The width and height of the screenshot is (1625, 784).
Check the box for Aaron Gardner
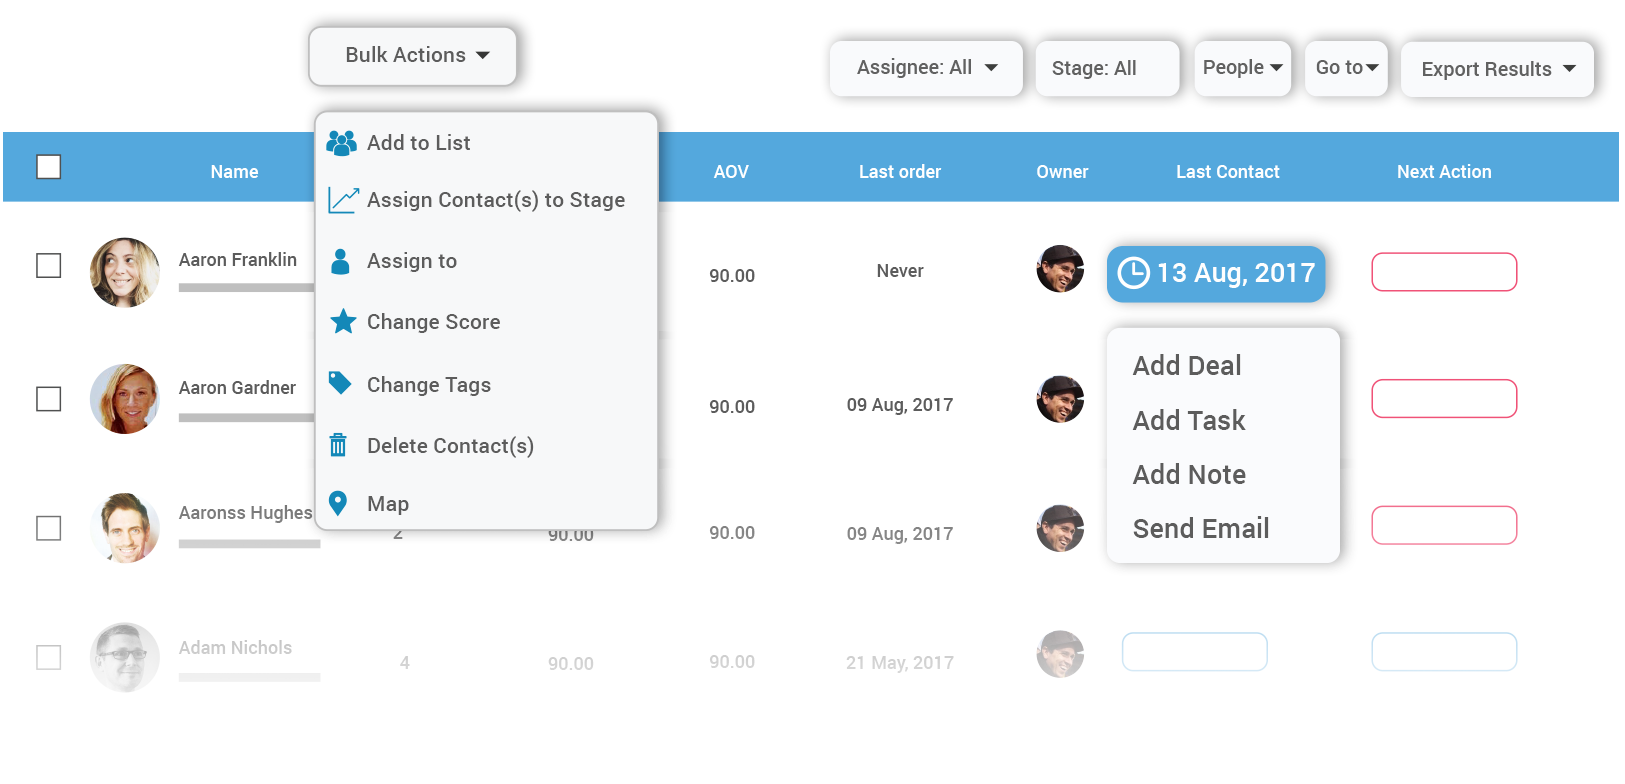[x=49, y=399]
